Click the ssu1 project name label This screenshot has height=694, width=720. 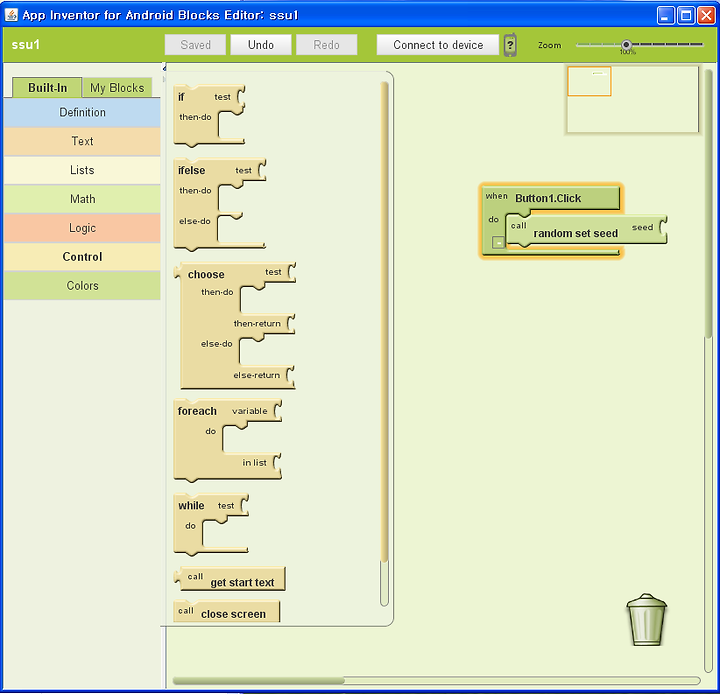pos(26,45)
